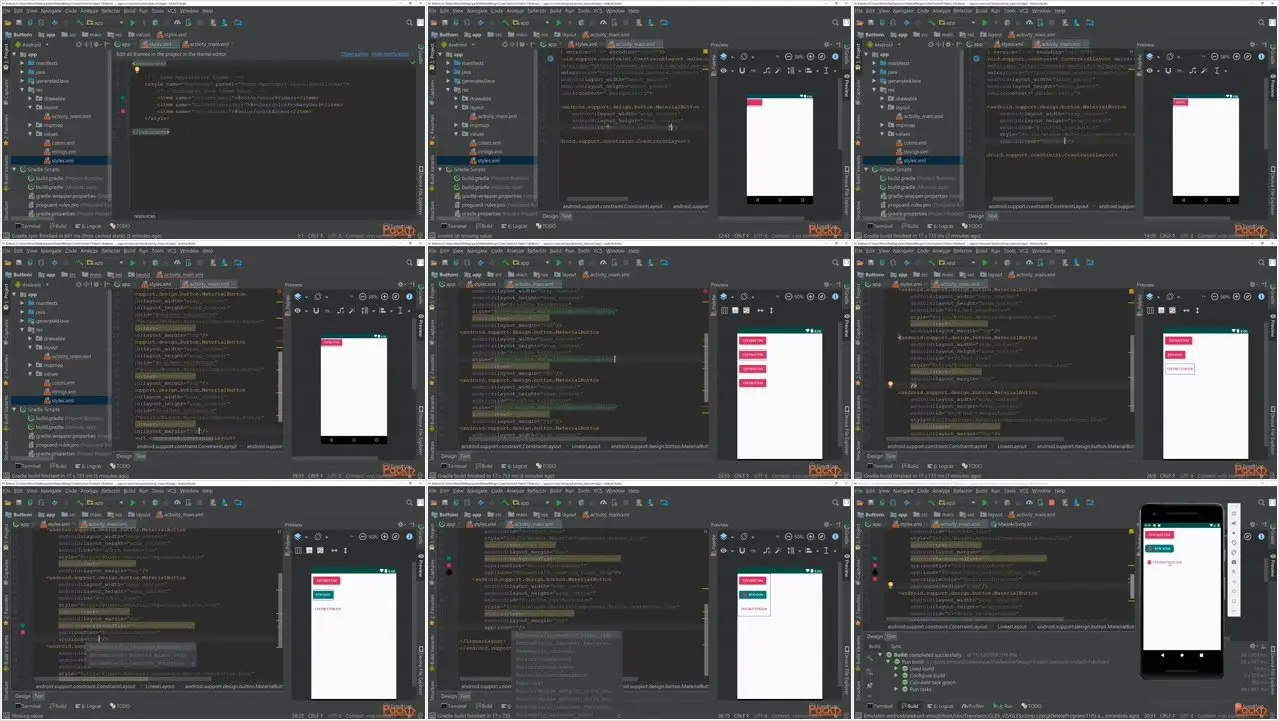The width and height of the screenshot is (1279, 721).
Task: Open Terminal tool window in top-left window
Action: [28, 226]
